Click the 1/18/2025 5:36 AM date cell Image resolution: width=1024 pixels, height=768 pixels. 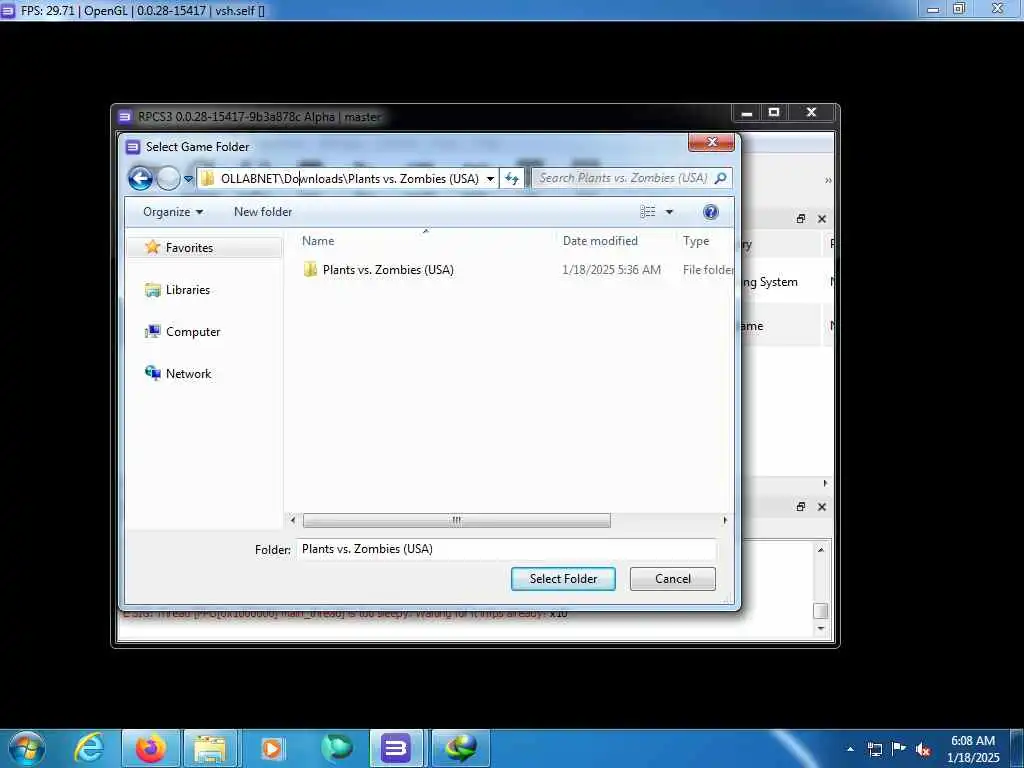[611, 270]
